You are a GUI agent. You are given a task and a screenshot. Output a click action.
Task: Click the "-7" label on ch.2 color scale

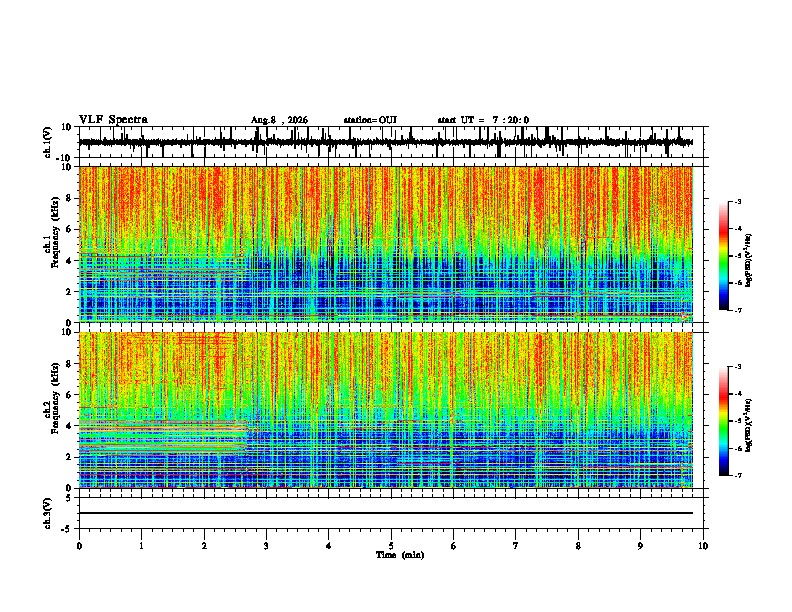coord(737,475)
